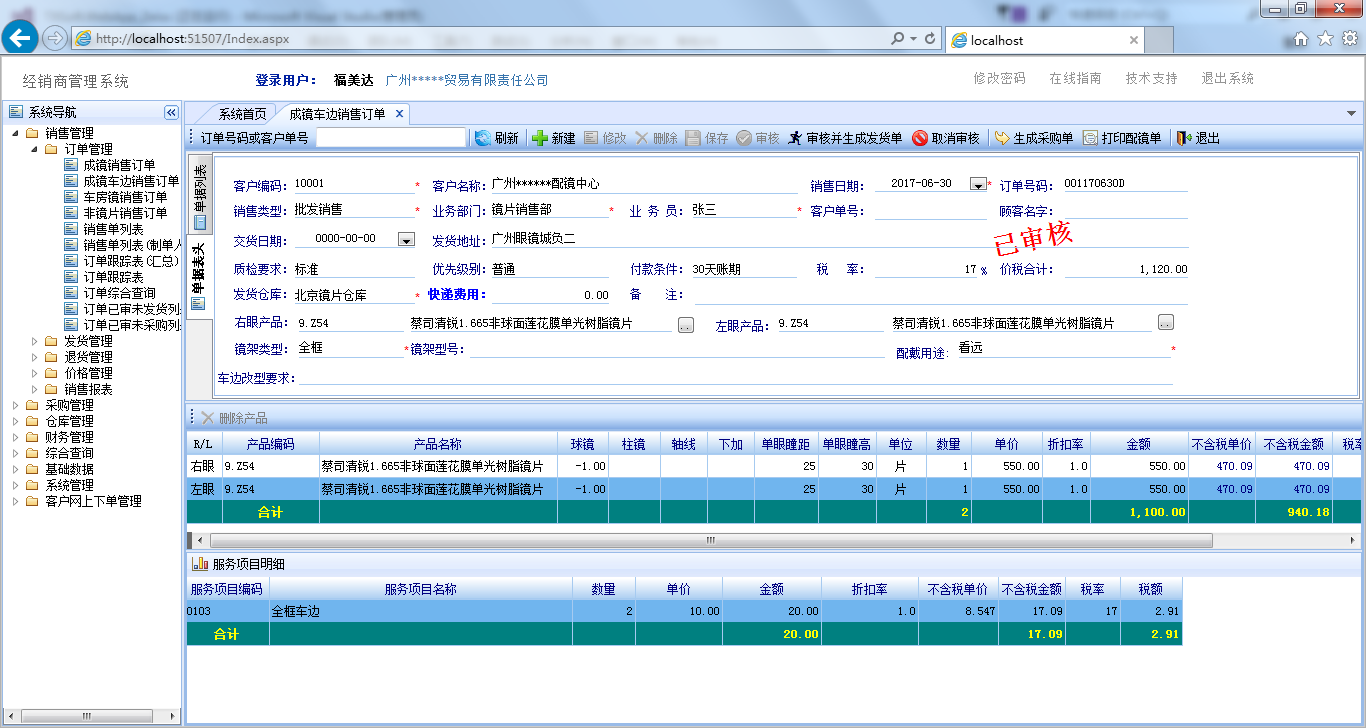
Task: Open the 交货日期 date dropdown
Action: [x=406, y=239]
